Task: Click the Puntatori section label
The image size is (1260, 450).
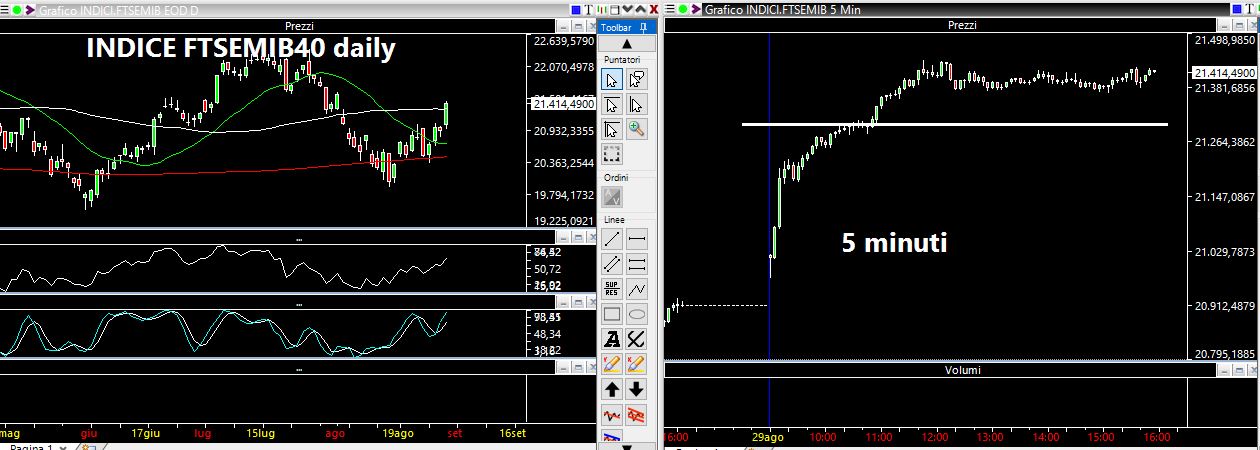Action: 623,60
